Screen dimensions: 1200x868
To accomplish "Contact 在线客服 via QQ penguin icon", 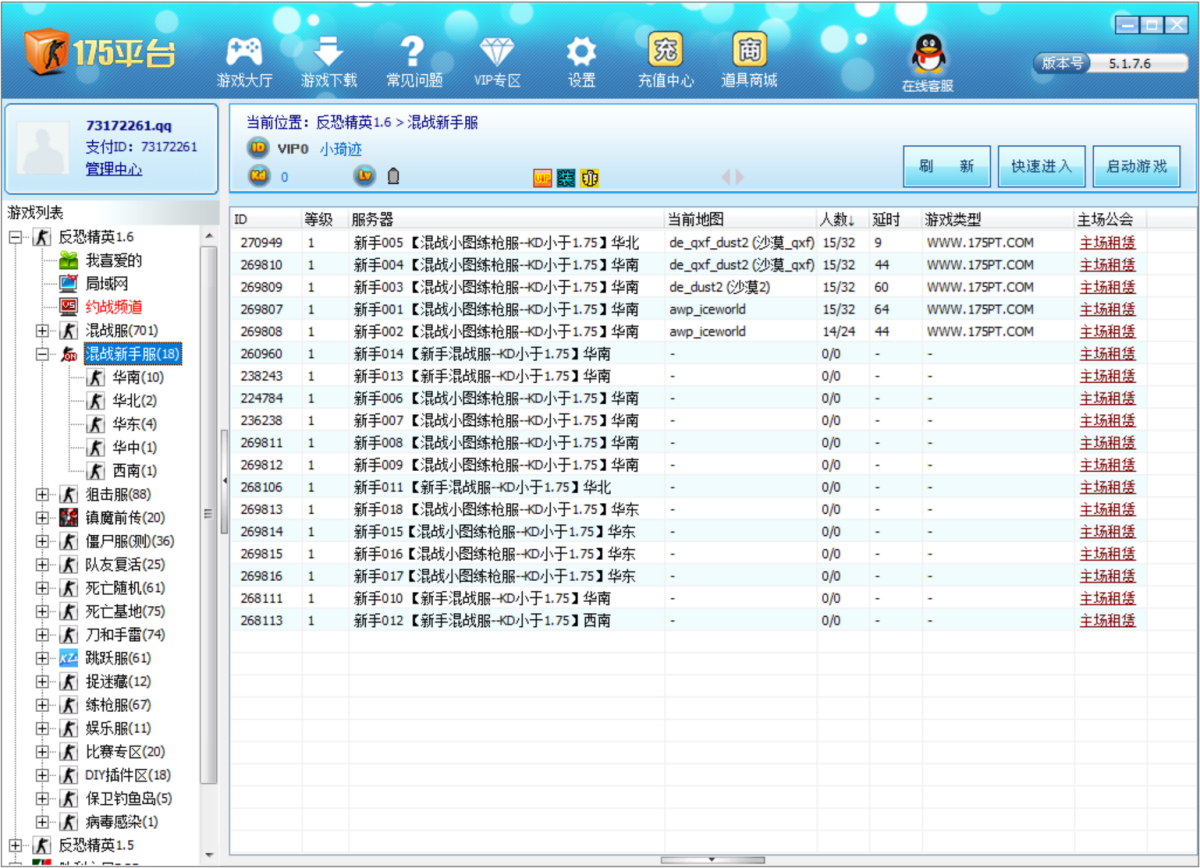I will coord(927,55).
